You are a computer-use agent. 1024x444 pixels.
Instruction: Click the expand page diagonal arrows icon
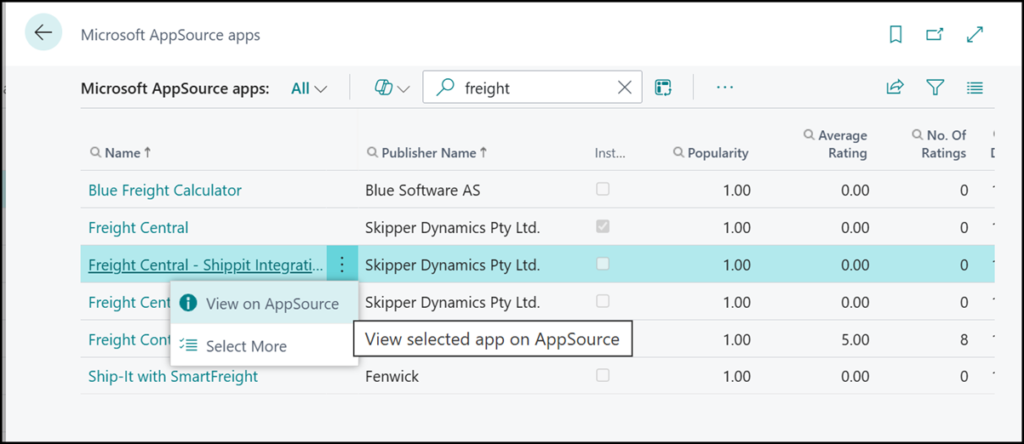tap(975, 35)
